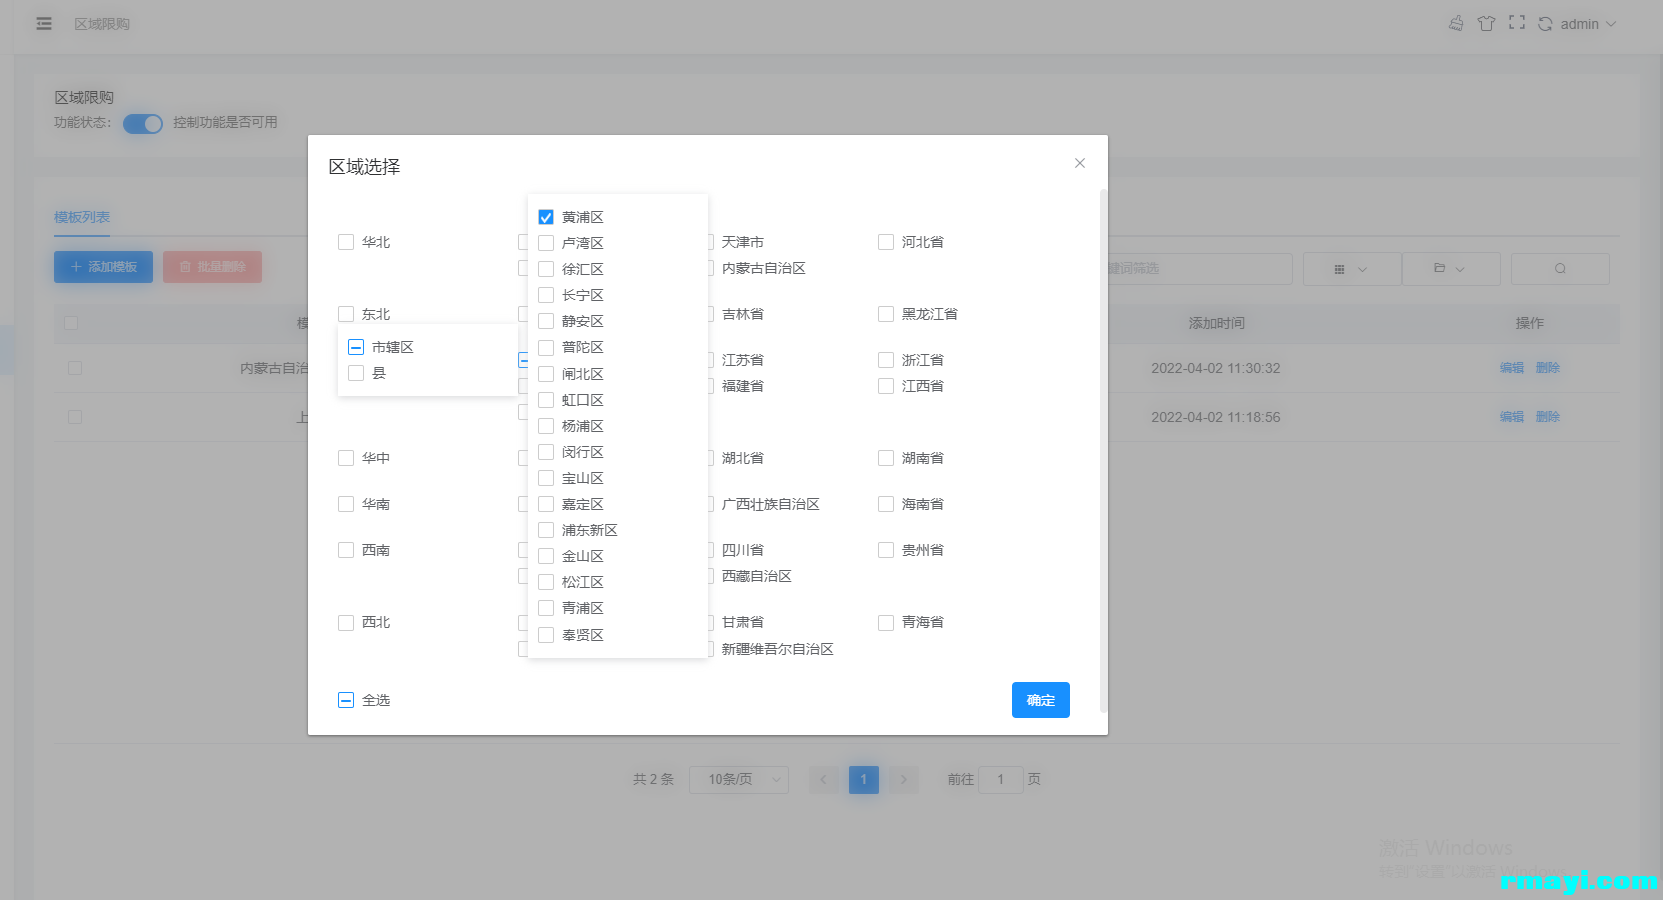The image size is (1663, 900).
Task: Check the 浙江省 checkbox
Action: pyautogui.click(x=886, y=360)
